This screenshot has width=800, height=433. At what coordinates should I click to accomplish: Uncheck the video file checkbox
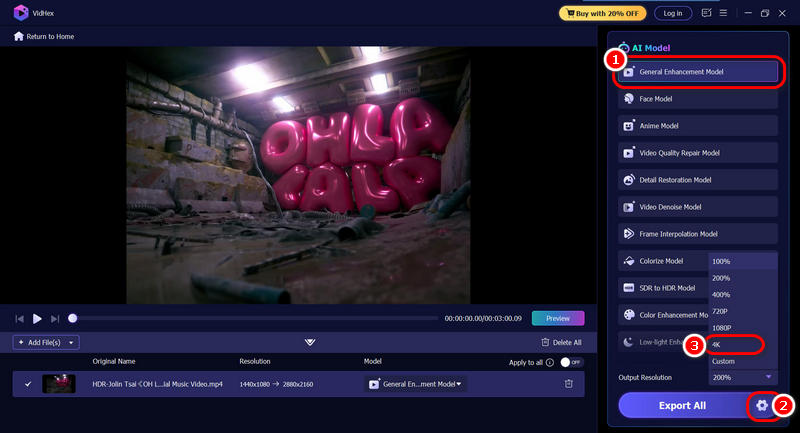[x=27, y=384]
